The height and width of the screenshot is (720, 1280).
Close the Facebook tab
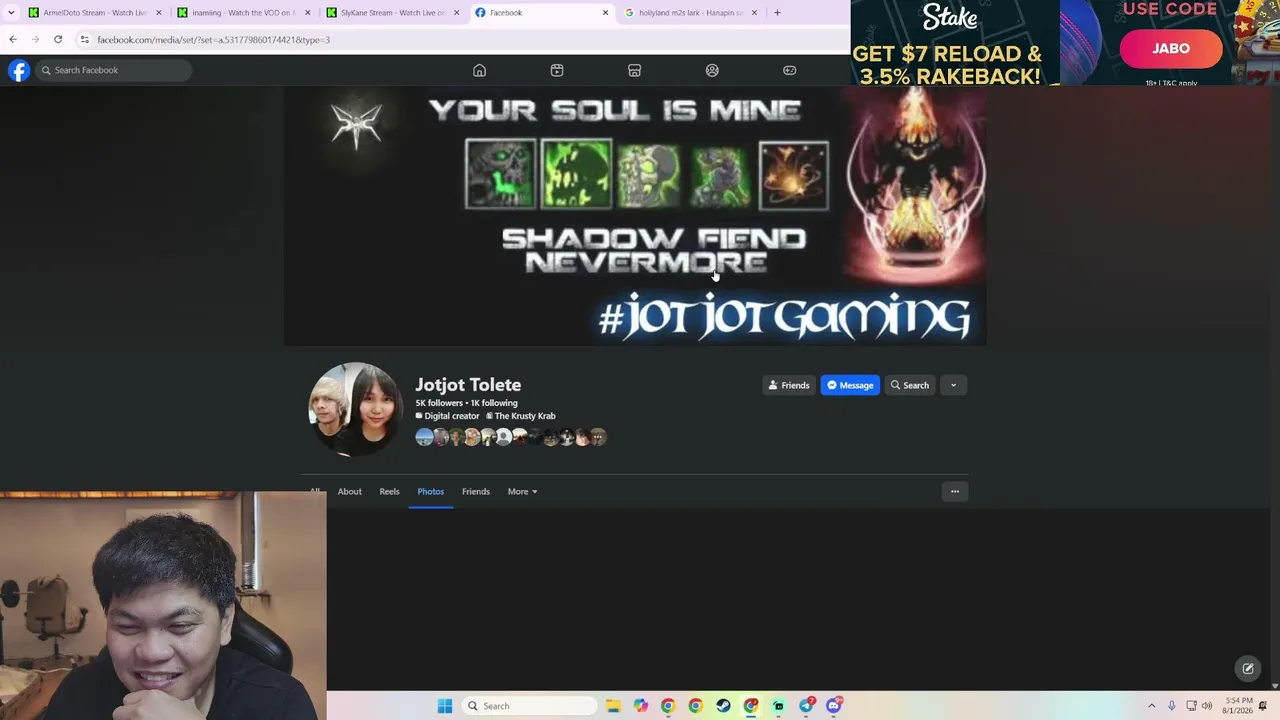(605, 13)
